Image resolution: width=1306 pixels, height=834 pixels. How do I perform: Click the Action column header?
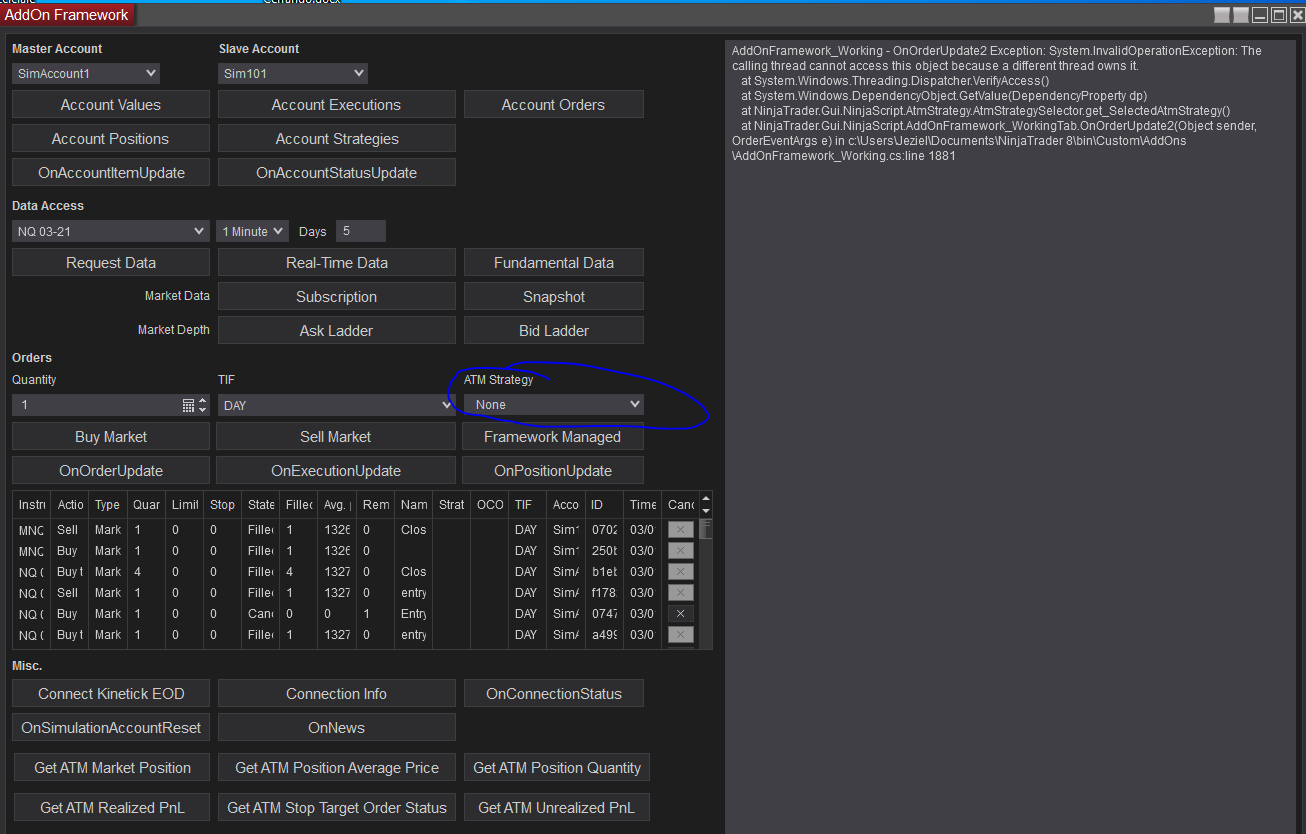[70, 505]
